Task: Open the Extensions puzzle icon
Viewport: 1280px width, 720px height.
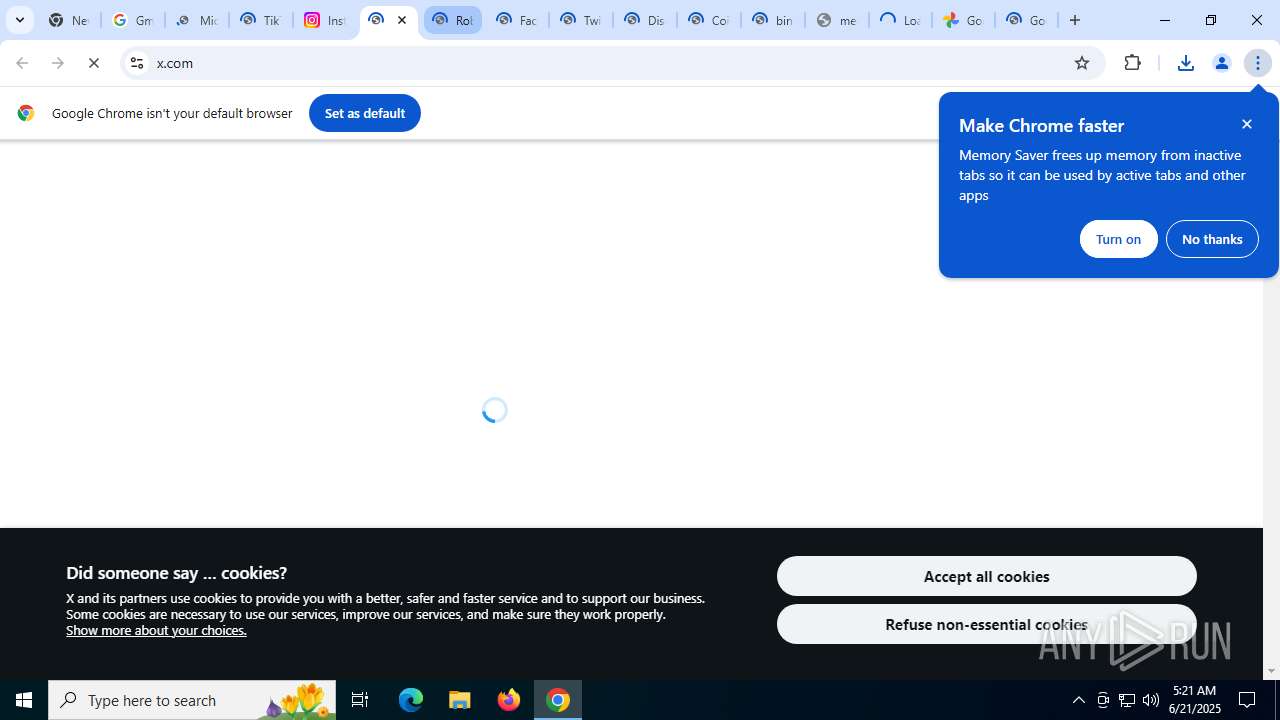Action: coord(1132,63)
